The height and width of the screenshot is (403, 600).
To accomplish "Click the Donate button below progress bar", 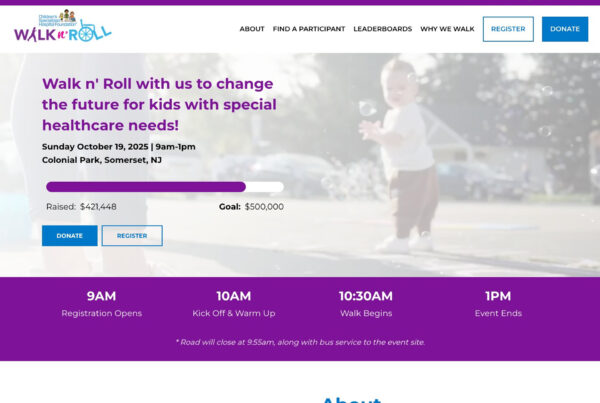I will coord(70,236).
